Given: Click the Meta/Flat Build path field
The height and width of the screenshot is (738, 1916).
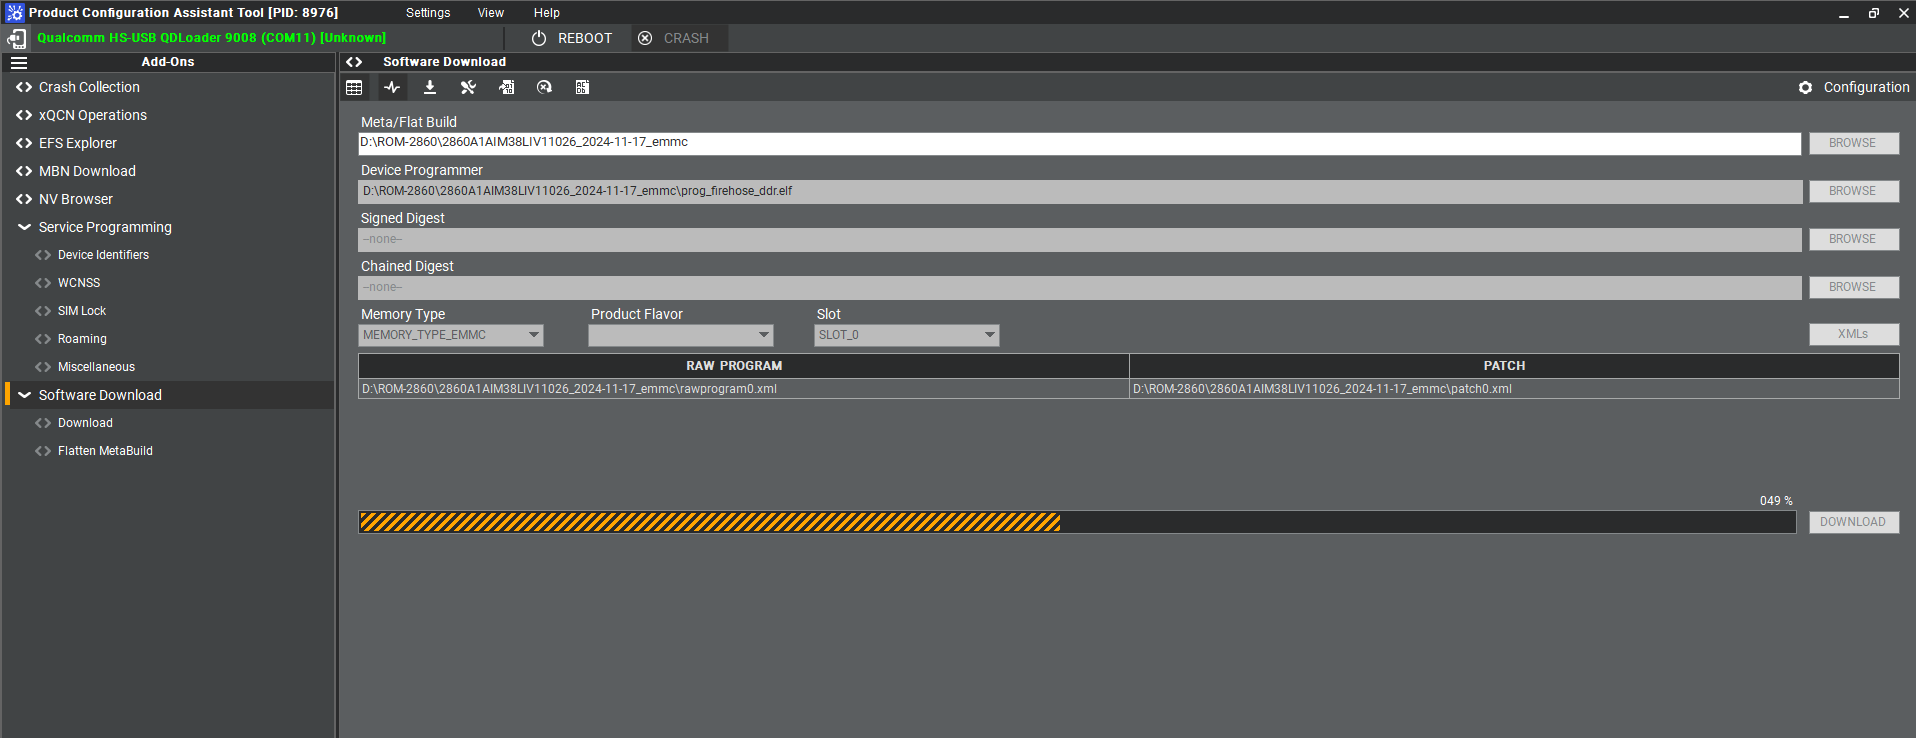Looking at the screenshot, I should click(1078, 143).
